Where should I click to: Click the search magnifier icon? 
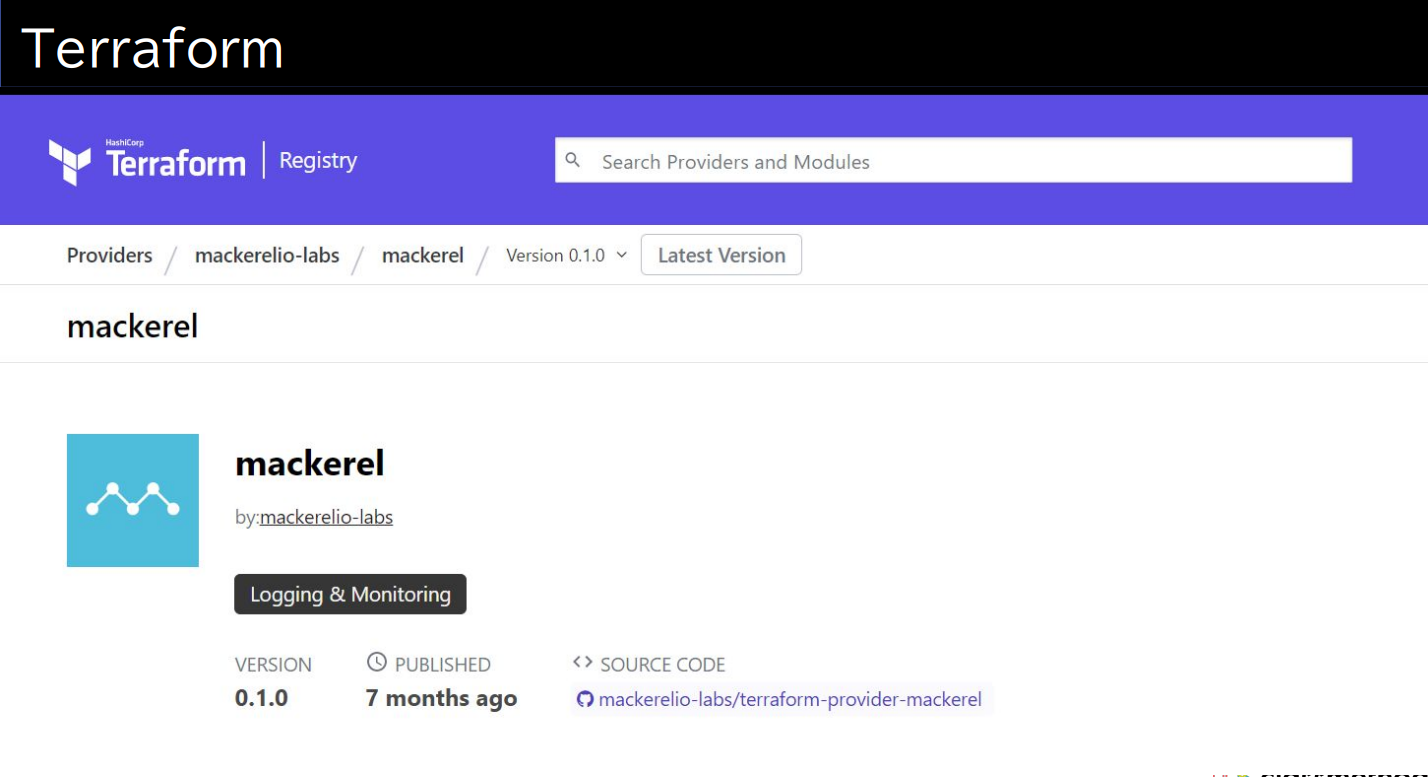pos(573,160)
